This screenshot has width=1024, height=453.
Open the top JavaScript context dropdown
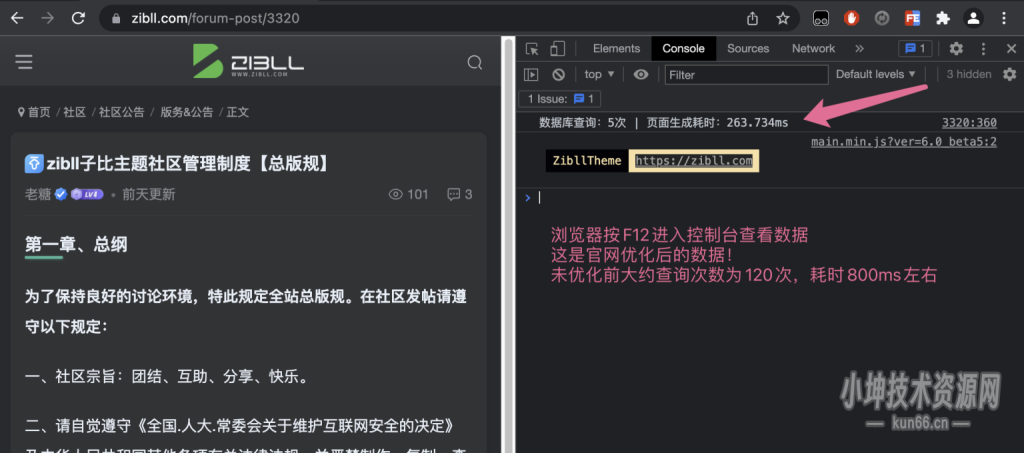[600, 74]
